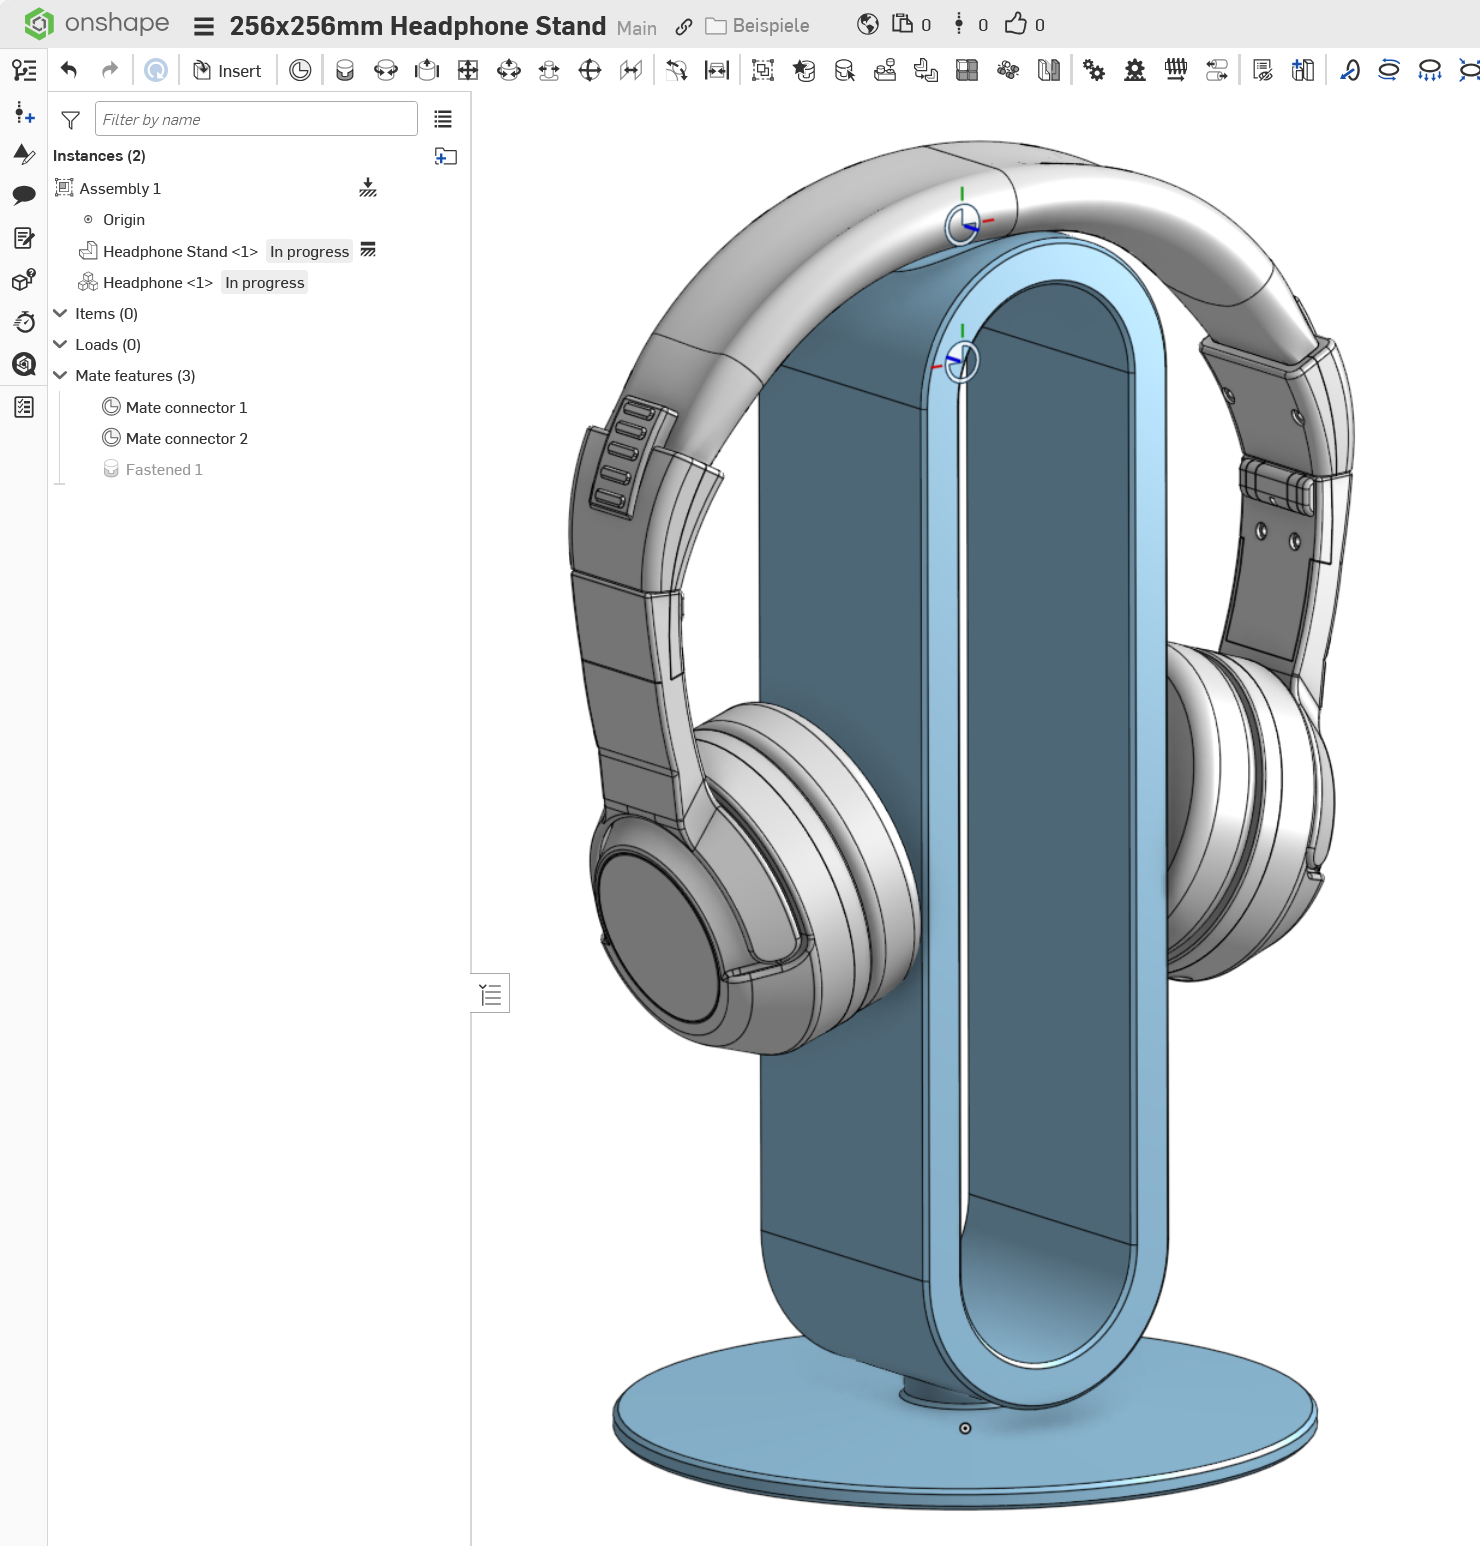The image size is (1480, 1546).
Task: Click the Filter by name field
Action: coord(256,119)
